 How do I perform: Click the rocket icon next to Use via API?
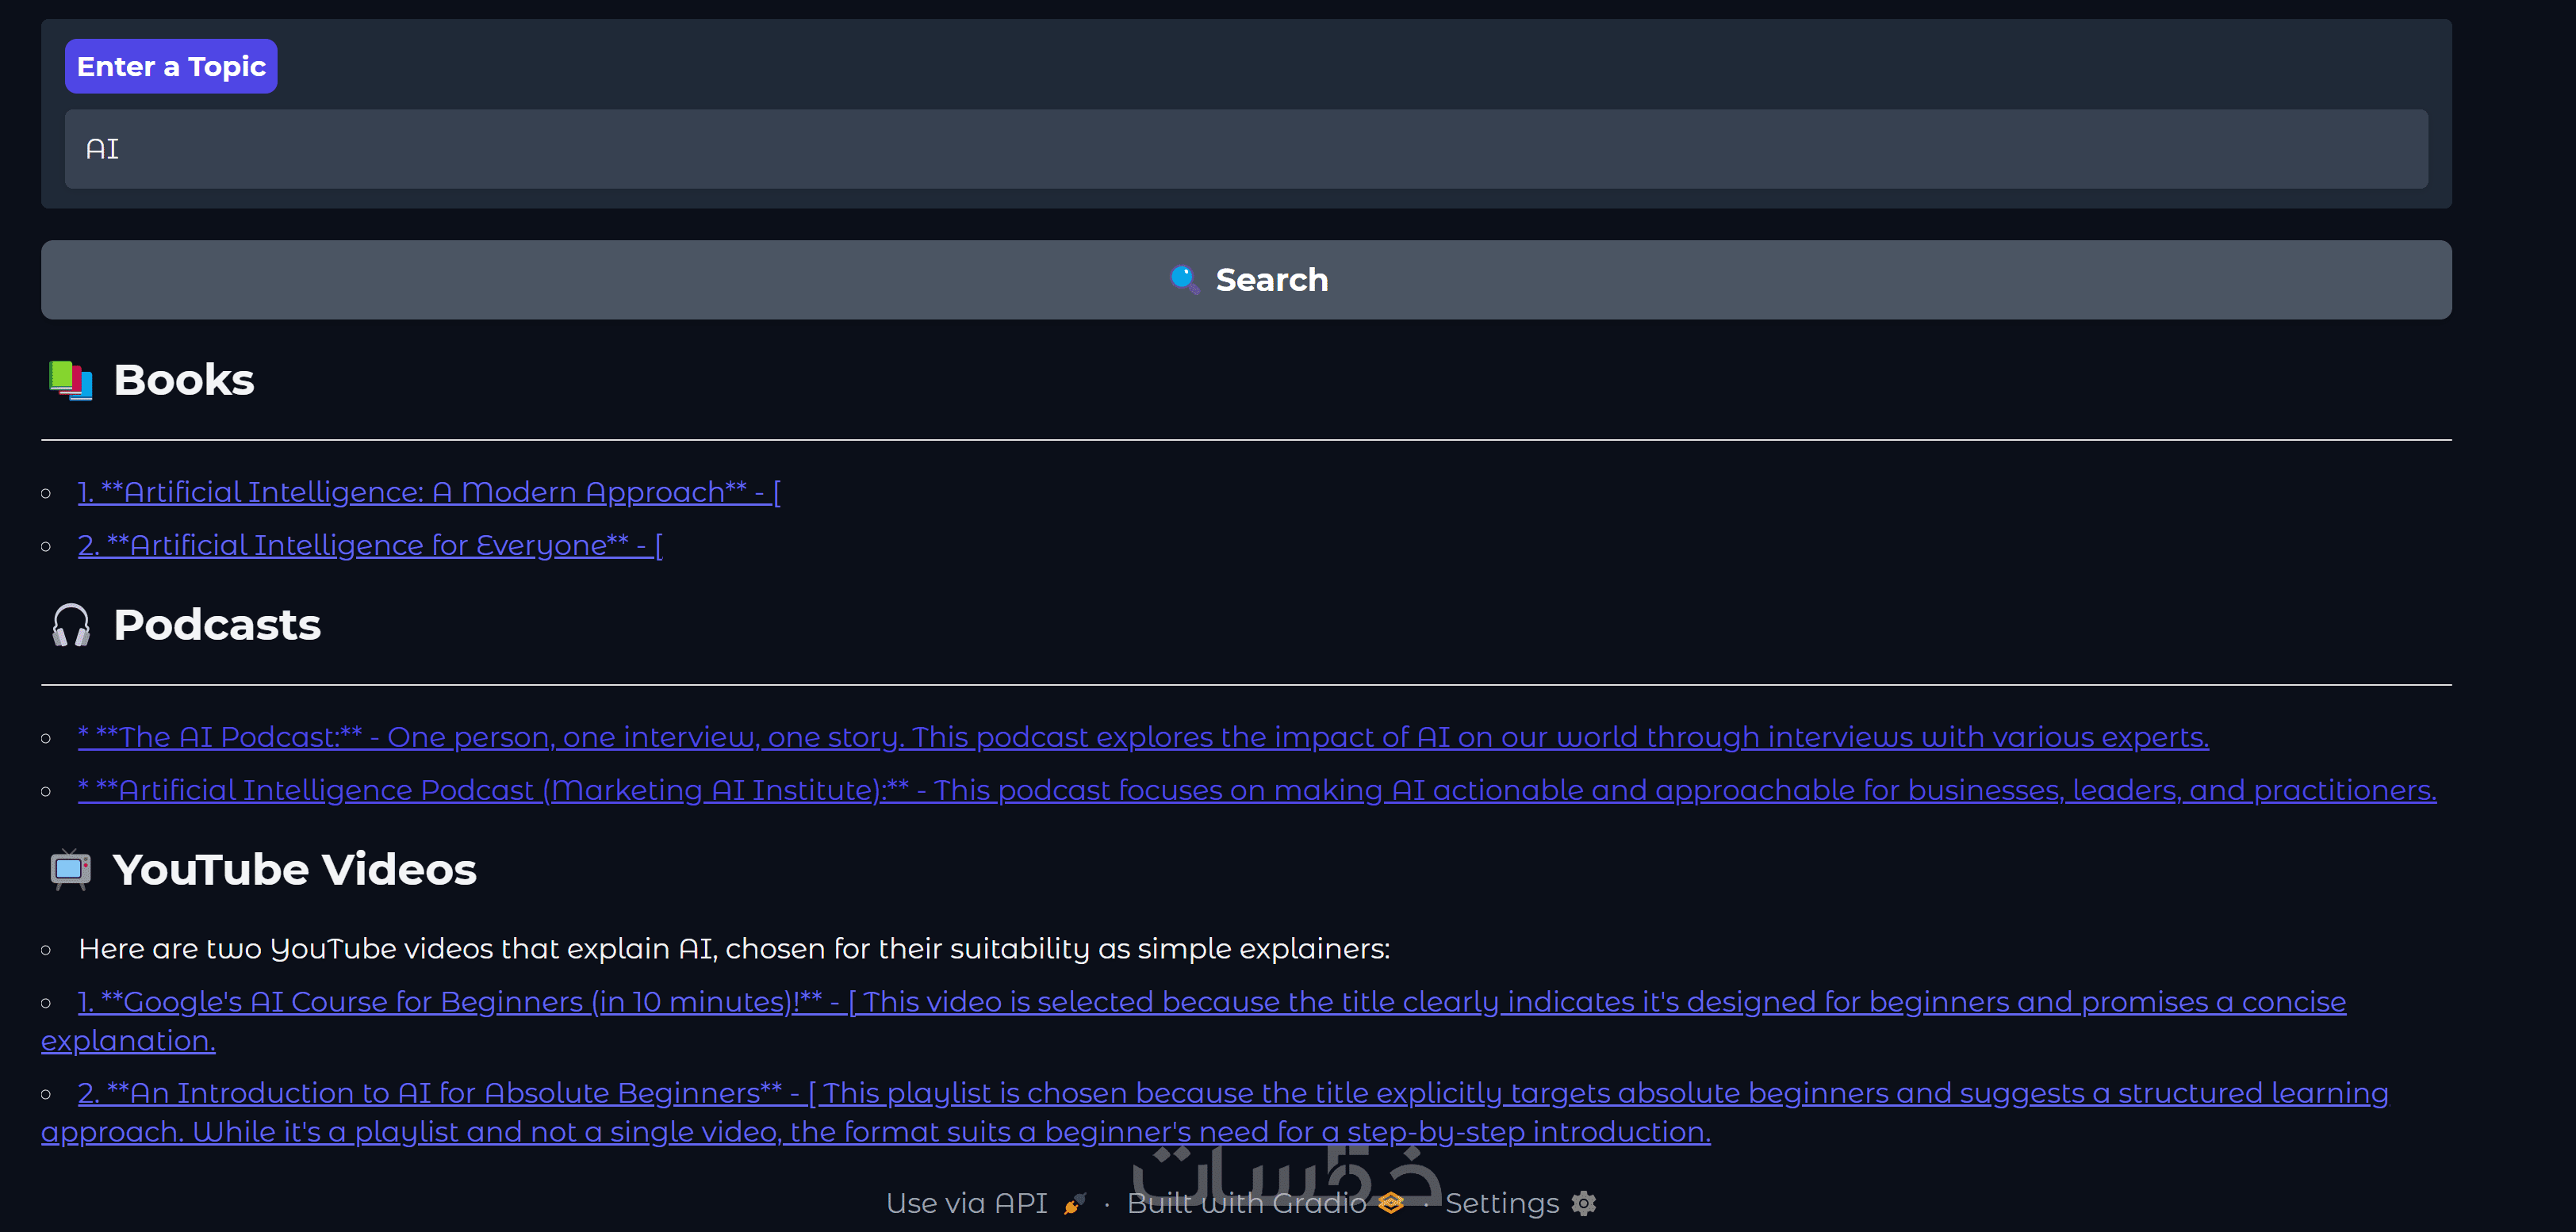tap(1075, 1203)
